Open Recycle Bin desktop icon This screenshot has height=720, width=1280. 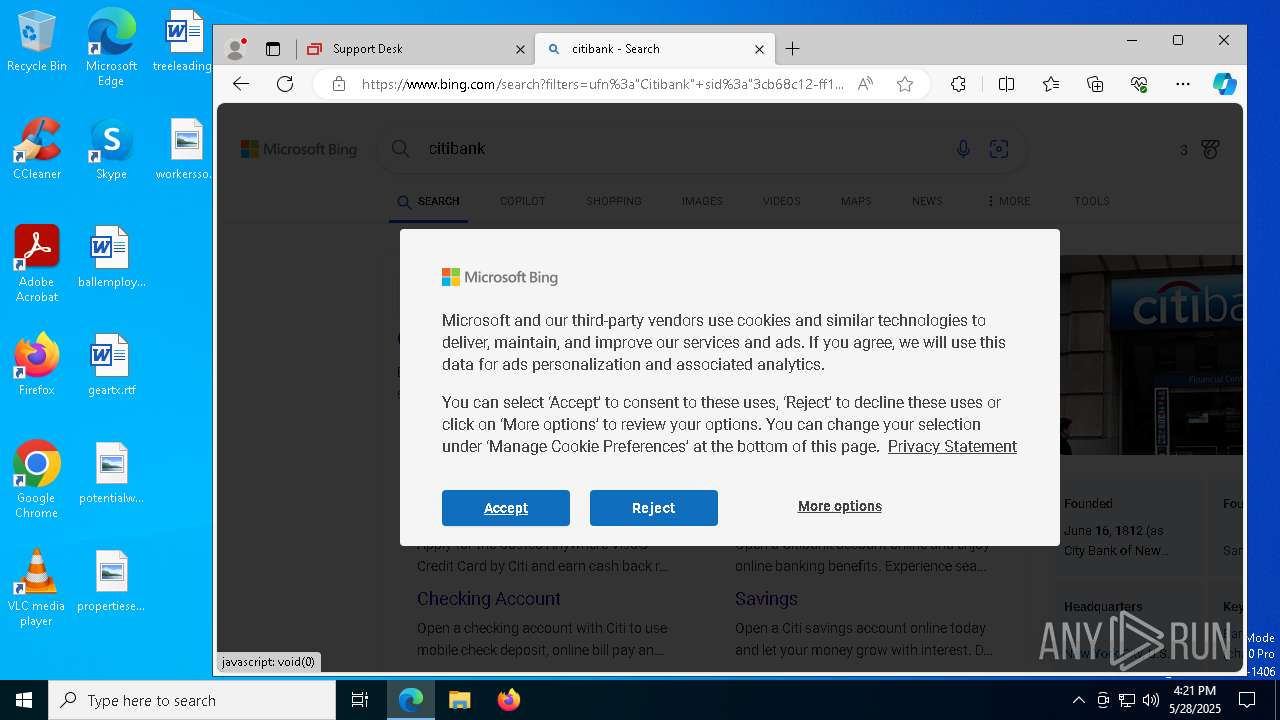(x=37, y=41)
